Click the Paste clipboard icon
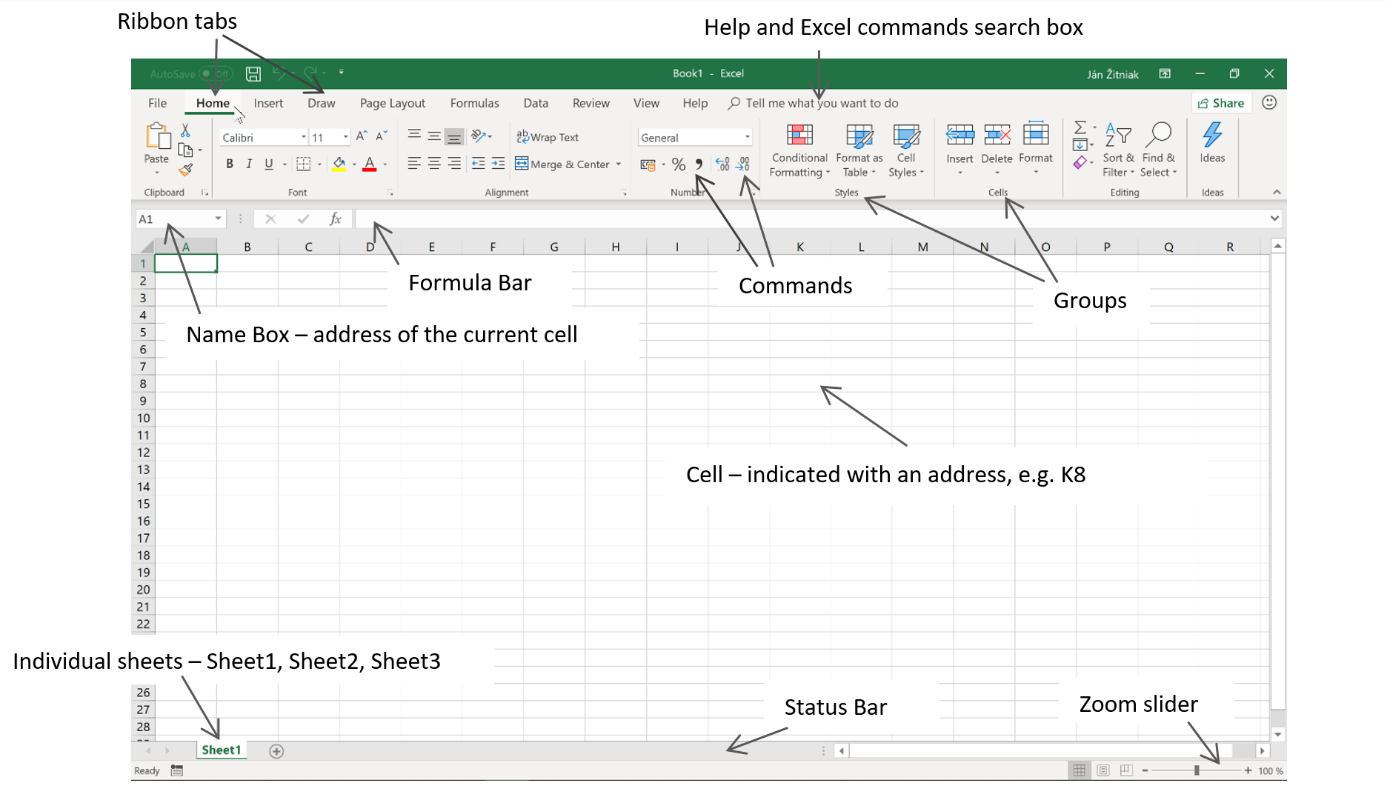1387x800 pixels. [157, 137]
